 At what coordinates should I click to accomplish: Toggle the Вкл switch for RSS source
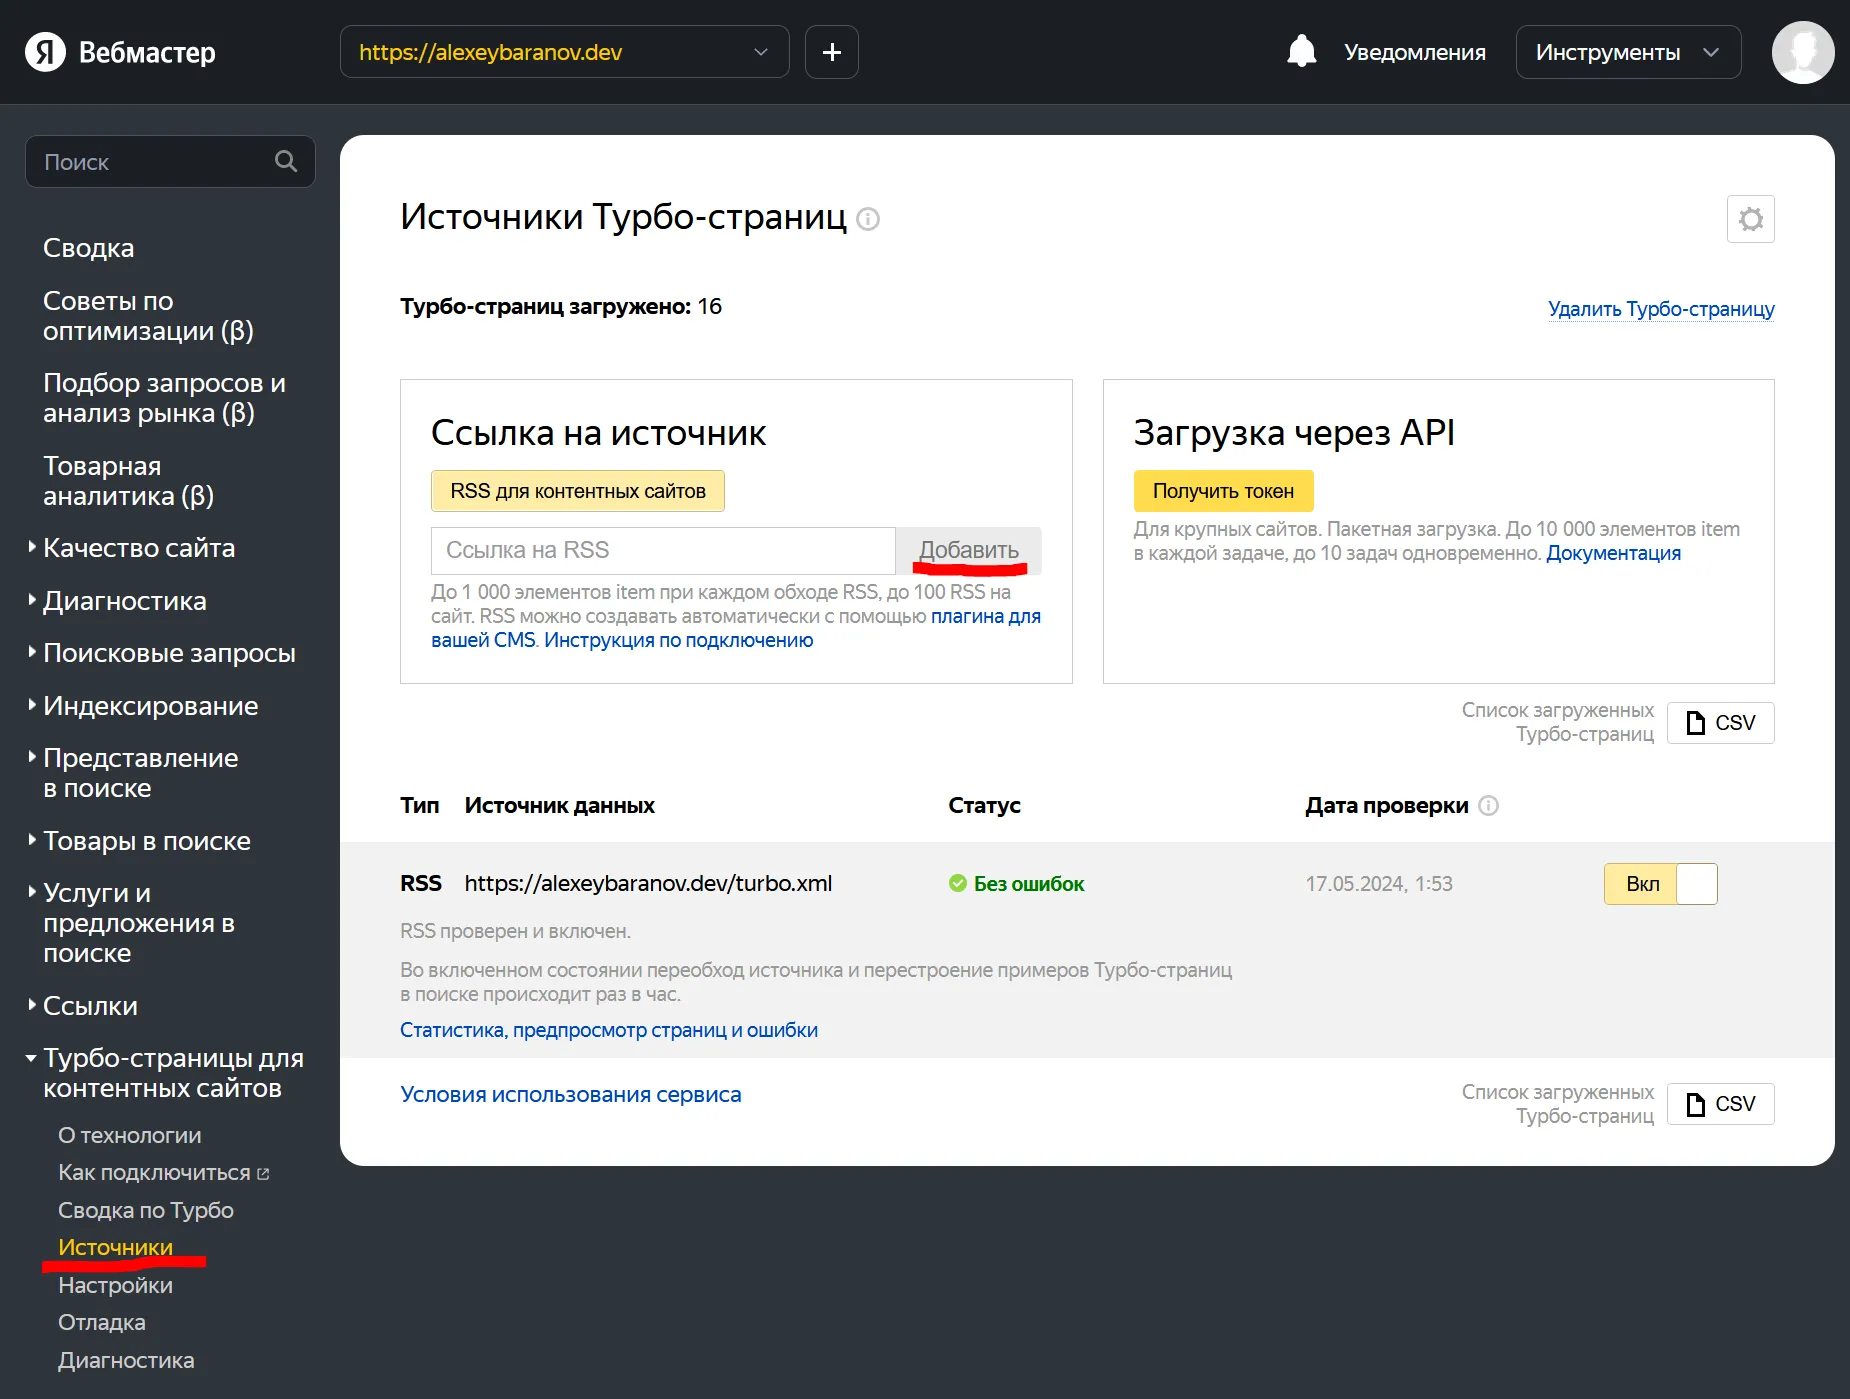point(1660,884)
